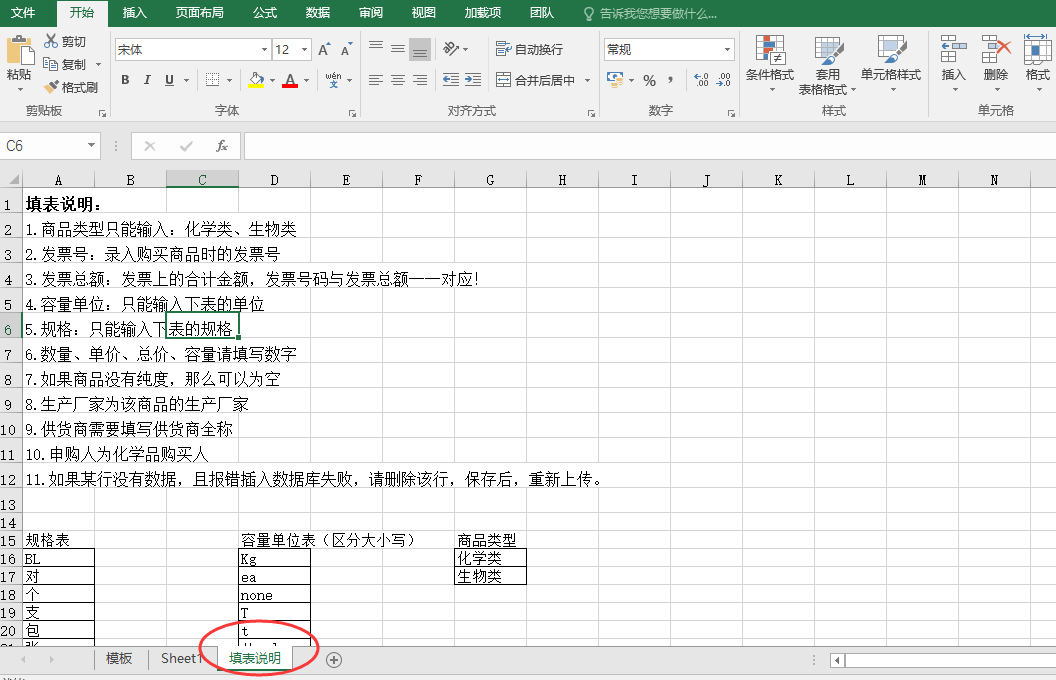Screen dimensions: 1056x680
Task: Switch to the 插入 ribbon tab
Action: click(134, 13)
